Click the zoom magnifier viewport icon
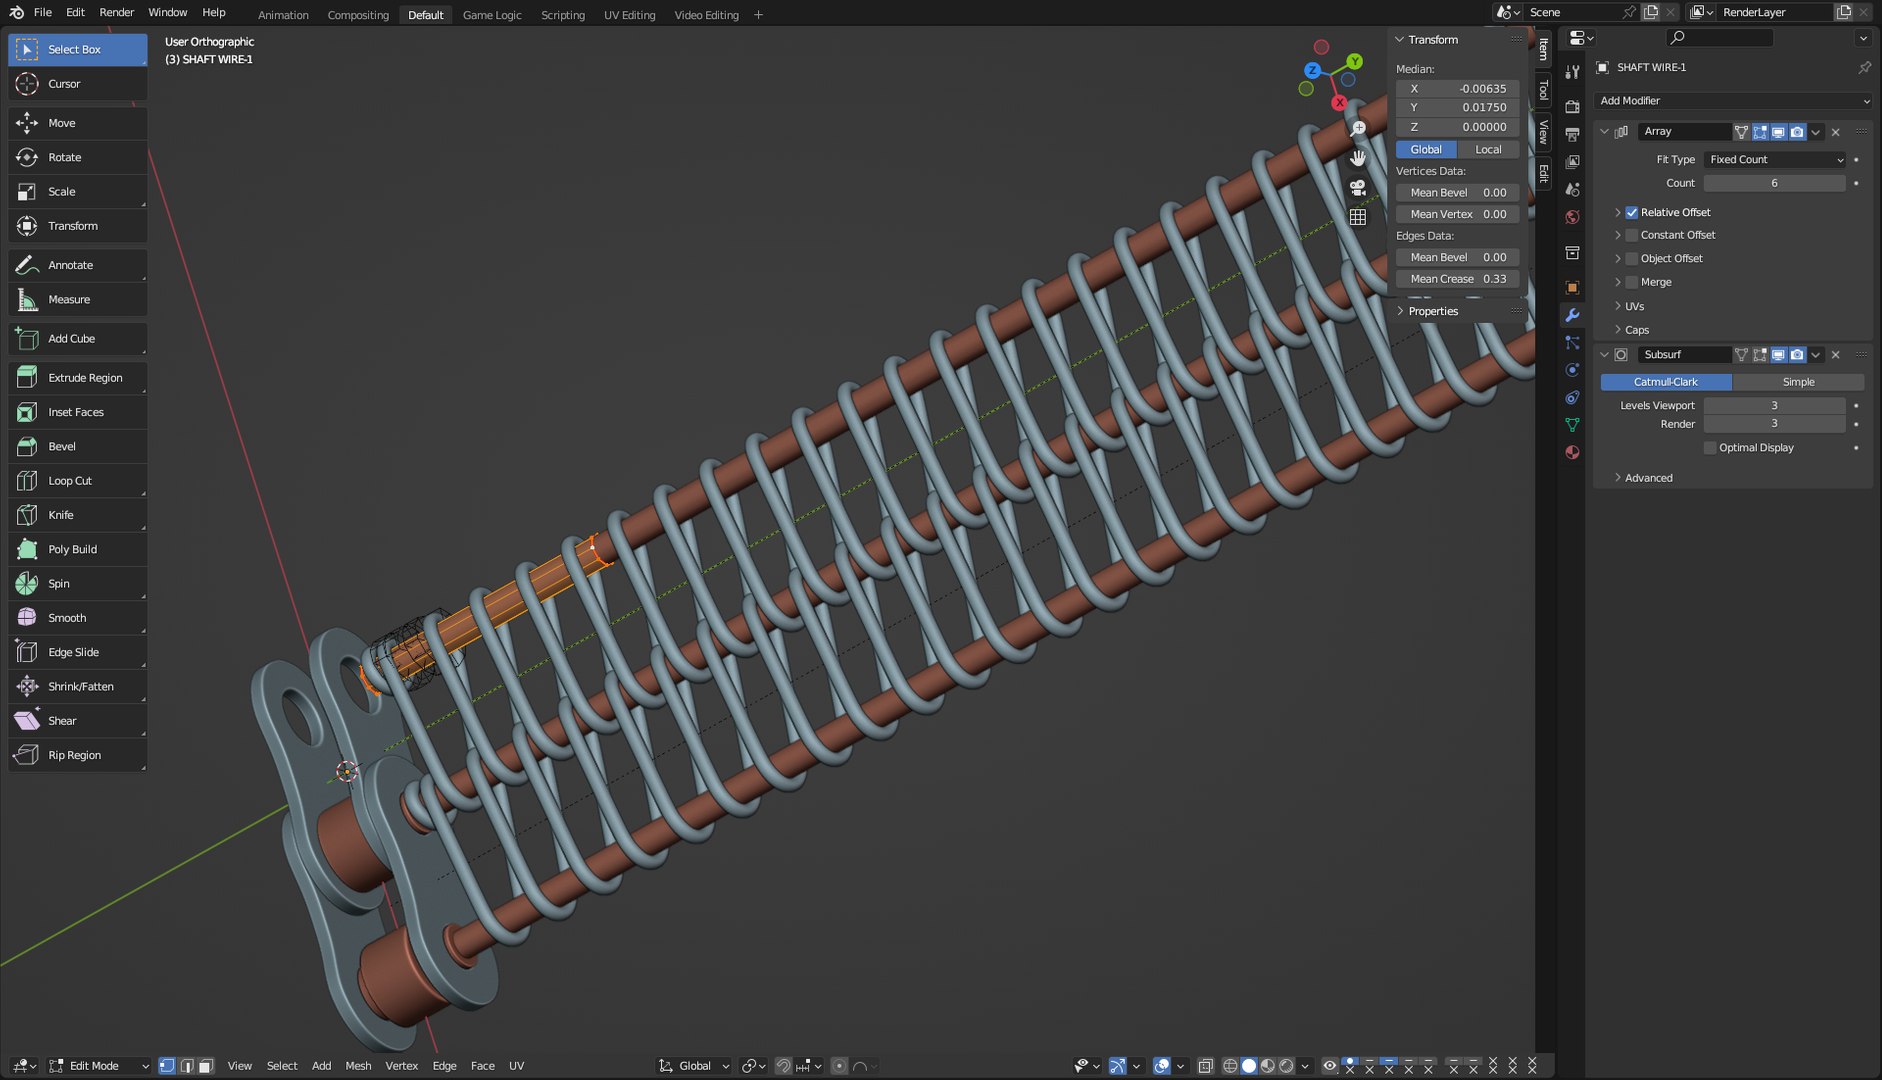The image size is (1882, 1080). pyautogui.click(x=1358, y=129)
